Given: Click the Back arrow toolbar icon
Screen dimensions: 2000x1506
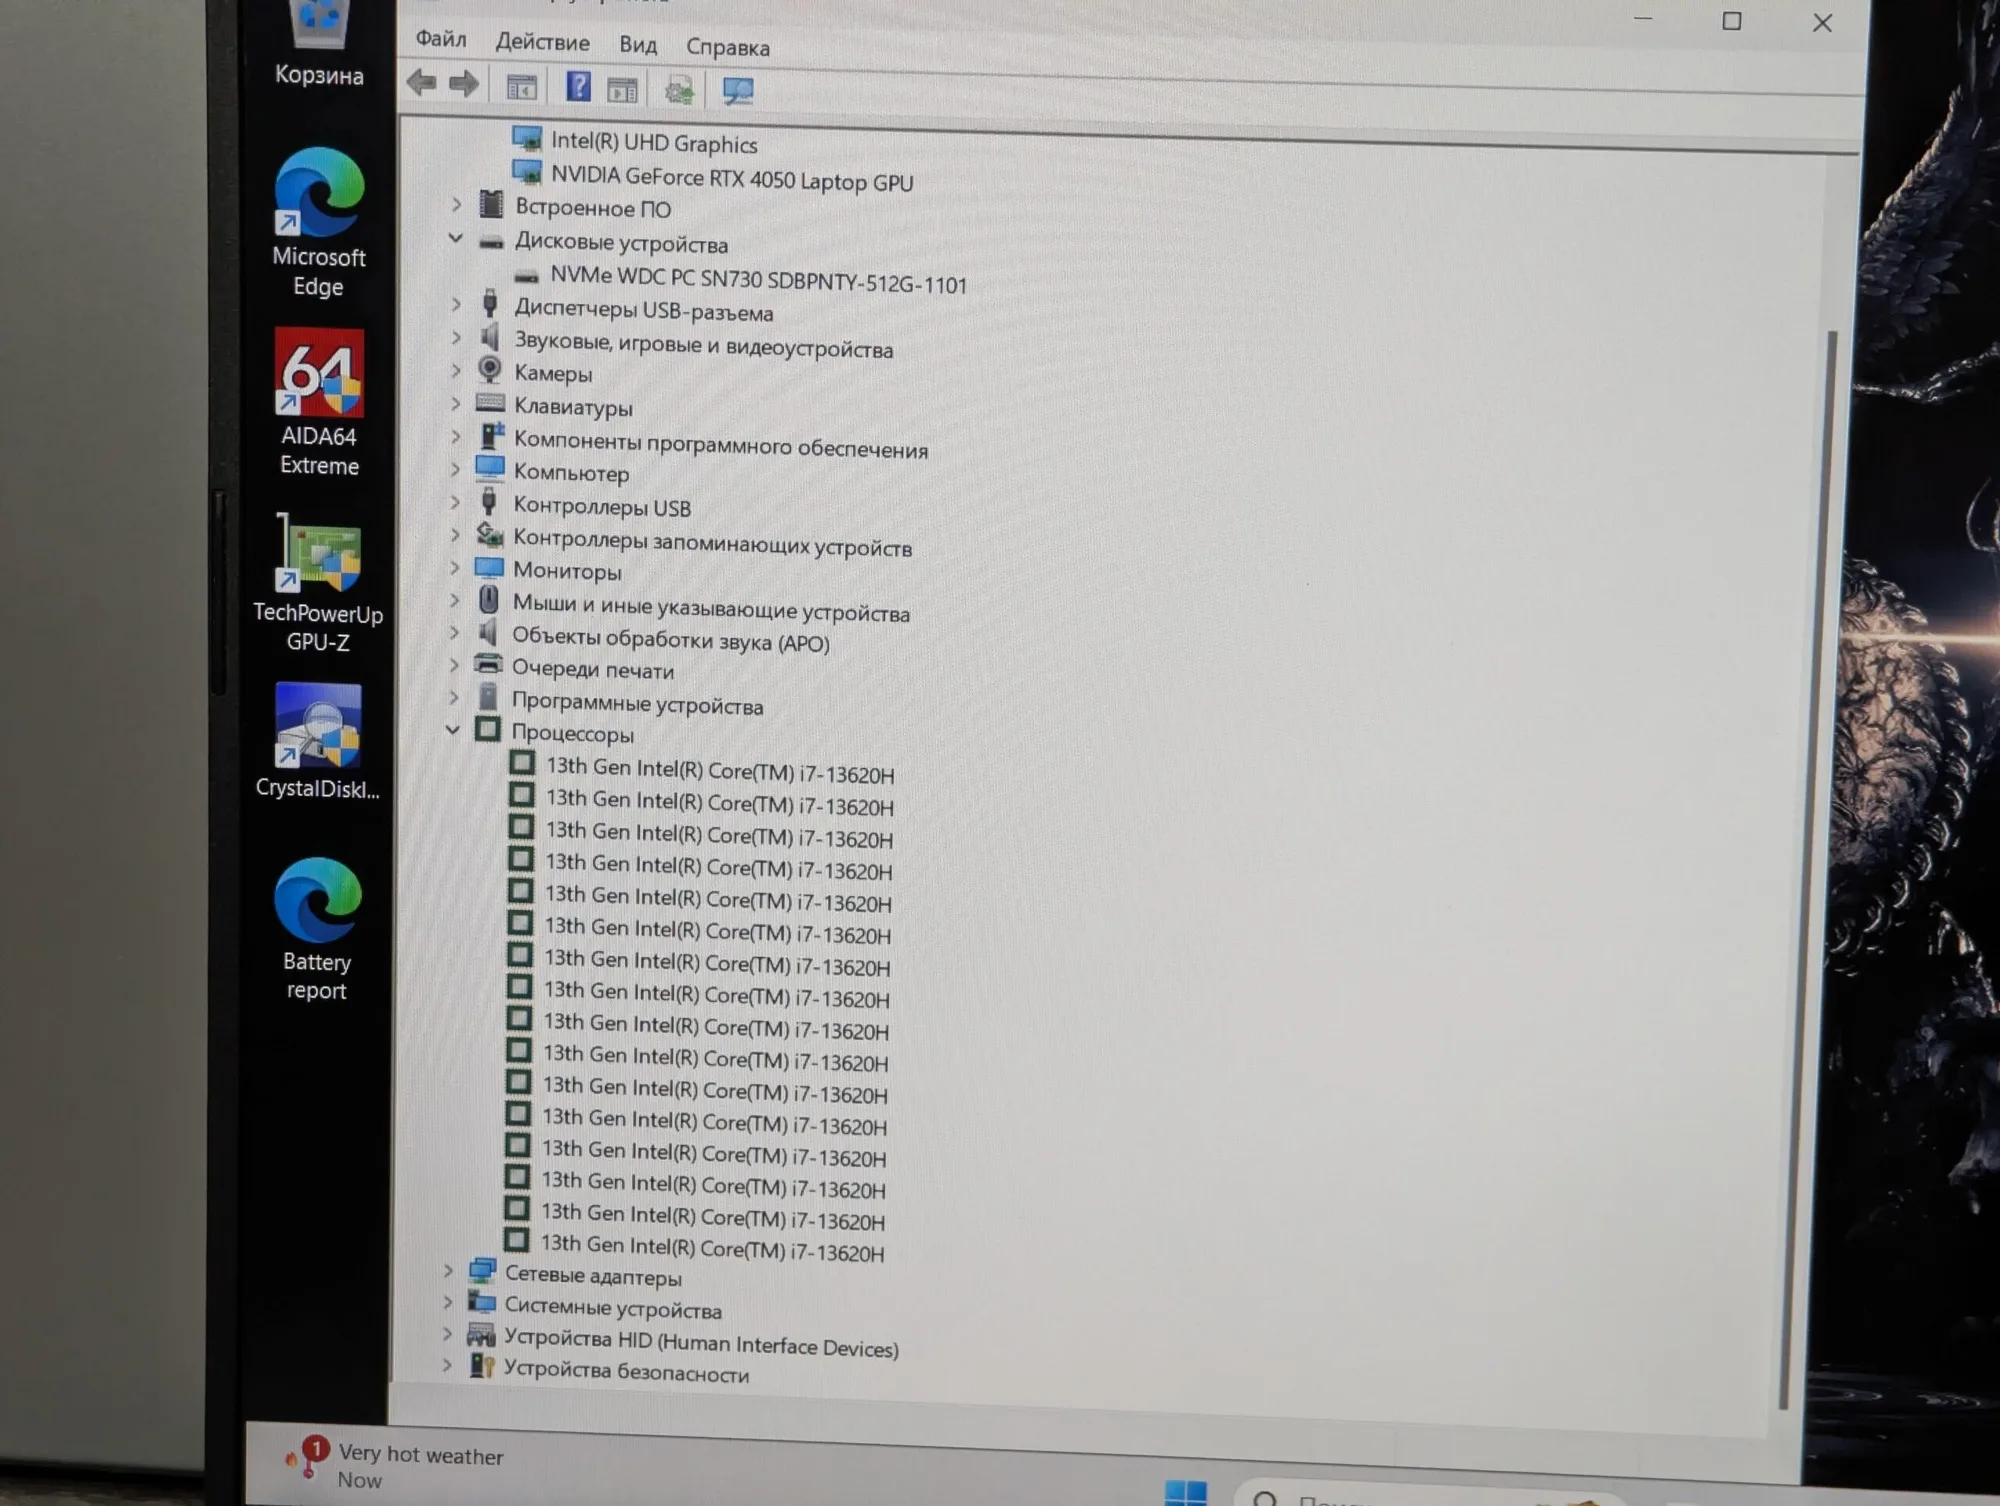Looking at the screenshot, I should pos(421,82).
